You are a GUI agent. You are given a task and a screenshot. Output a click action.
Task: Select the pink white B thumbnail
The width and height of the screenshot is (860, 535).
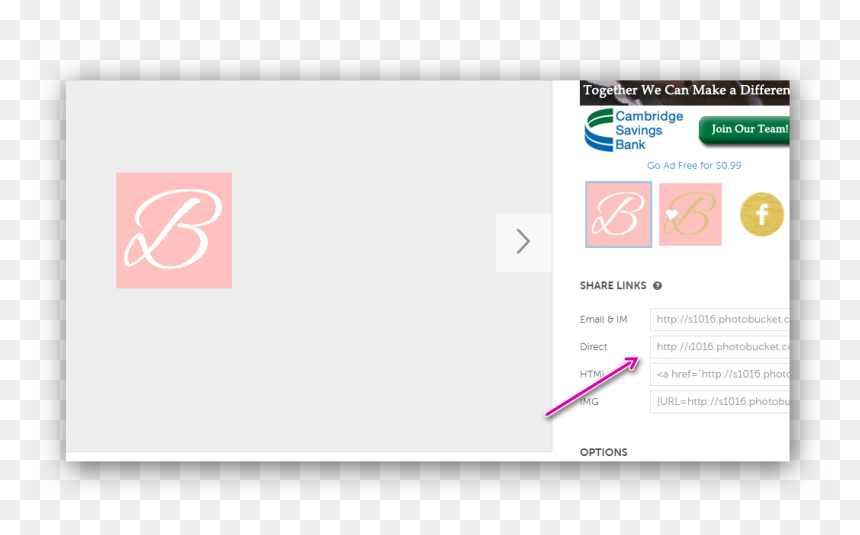click(618, 215)
